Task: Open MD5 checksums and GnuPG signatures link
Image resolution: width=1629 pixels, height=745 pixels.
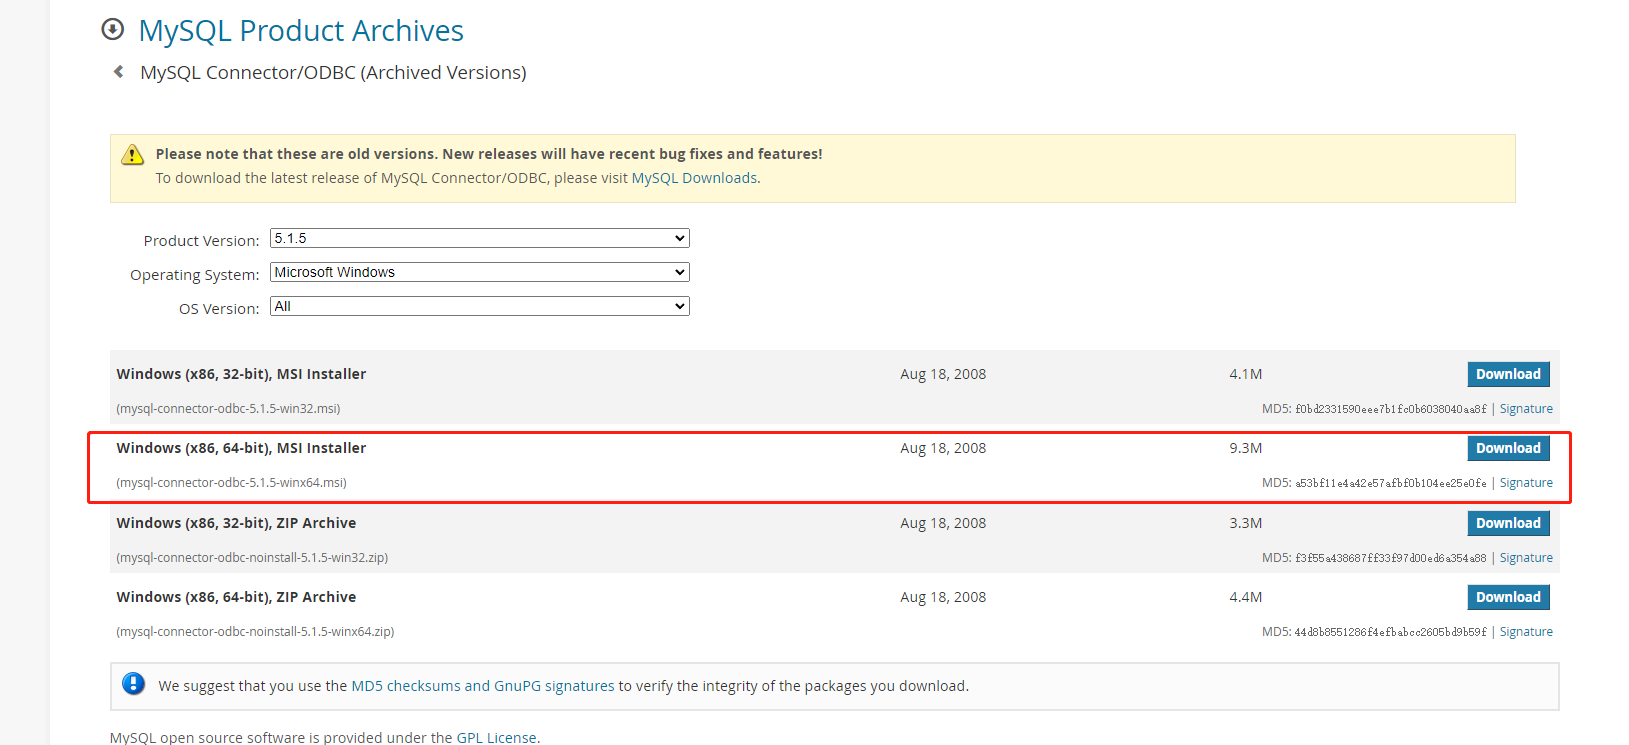Action: click(483, 686)
